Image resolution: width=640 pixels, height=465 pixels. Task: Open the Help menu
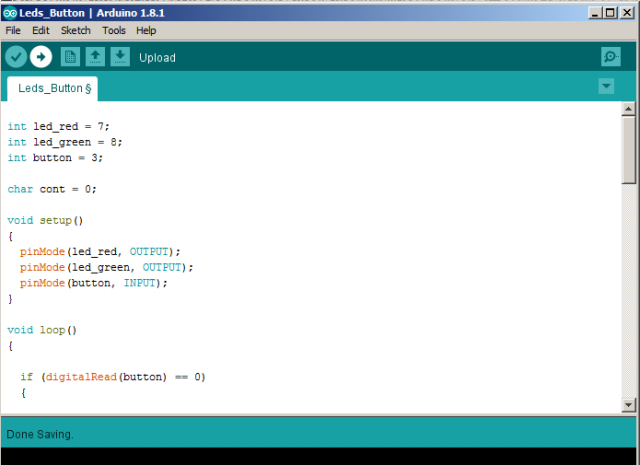146,31
